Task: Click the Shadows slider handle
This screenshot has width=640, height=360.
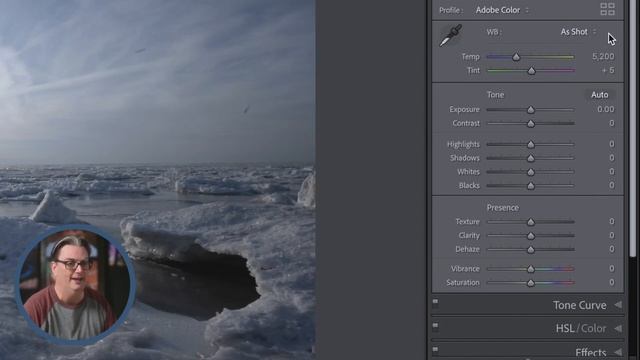Action: (x=531, y=158)
